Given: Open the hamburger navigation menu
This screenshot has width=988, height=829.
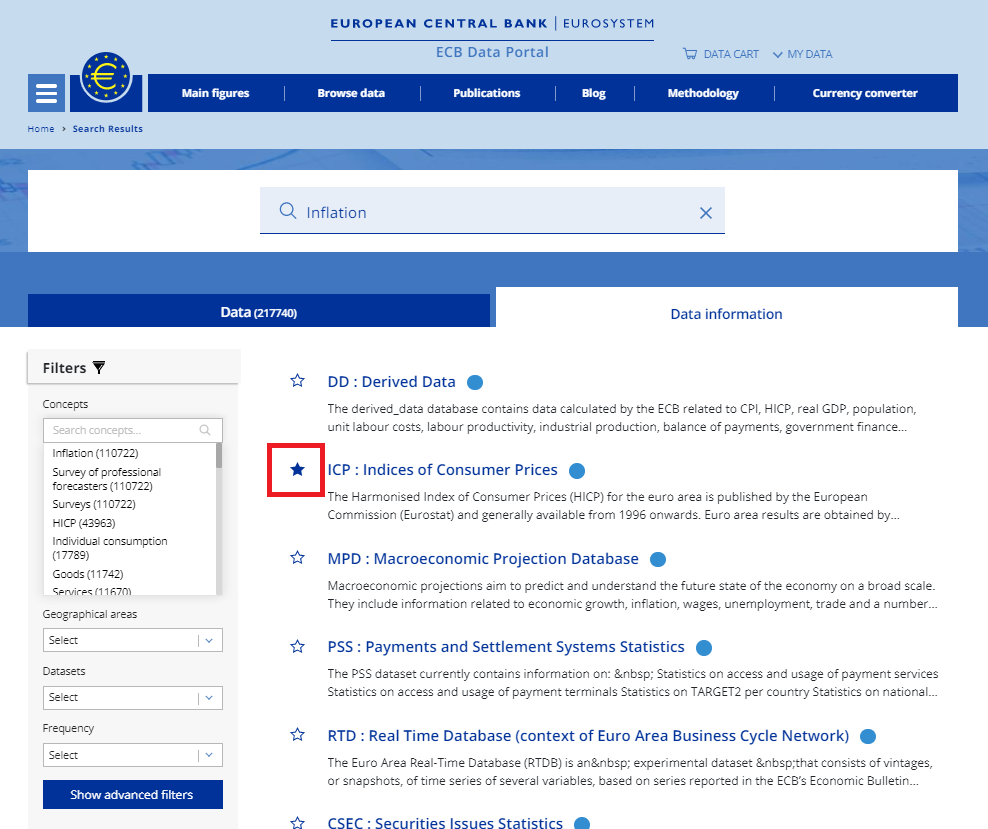Looking at the screenshot, I should [46, 93].
